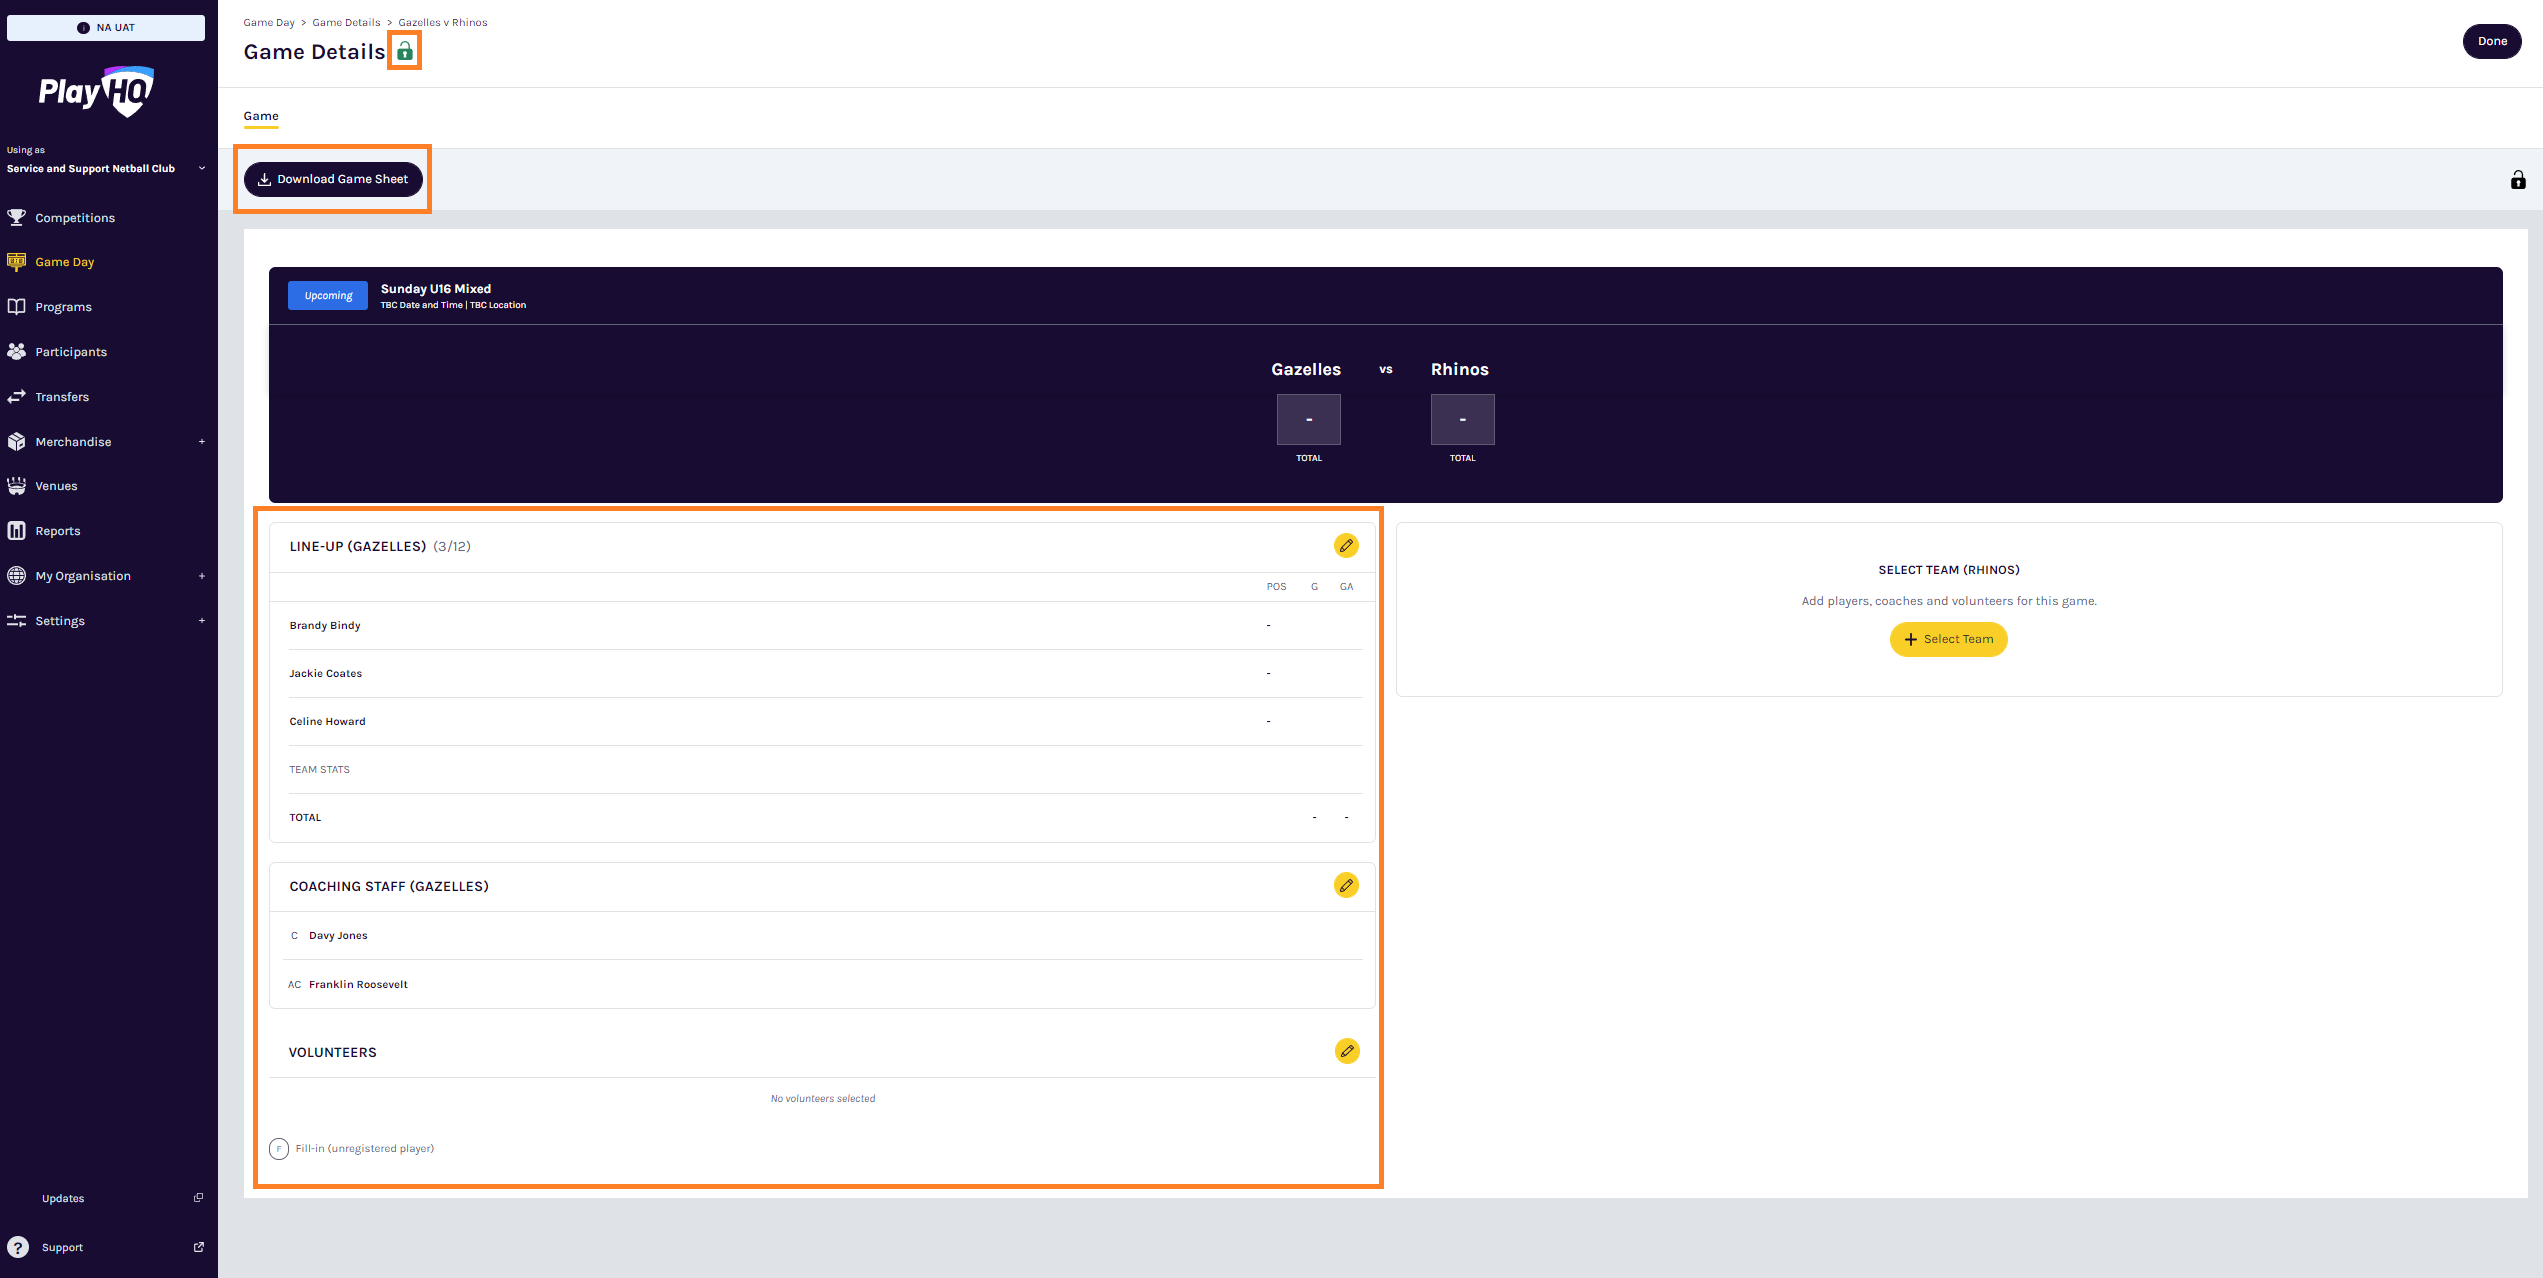Open Programs in the sidebar

pyautogui.click(x=63, y=307)
